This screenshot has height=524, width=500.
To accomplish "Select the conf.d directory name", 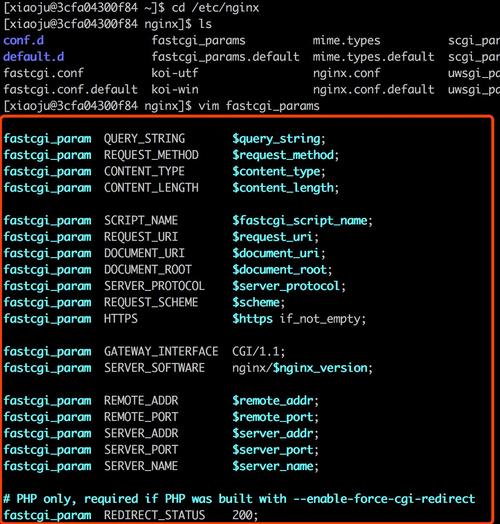I will (x=23, y=40).
